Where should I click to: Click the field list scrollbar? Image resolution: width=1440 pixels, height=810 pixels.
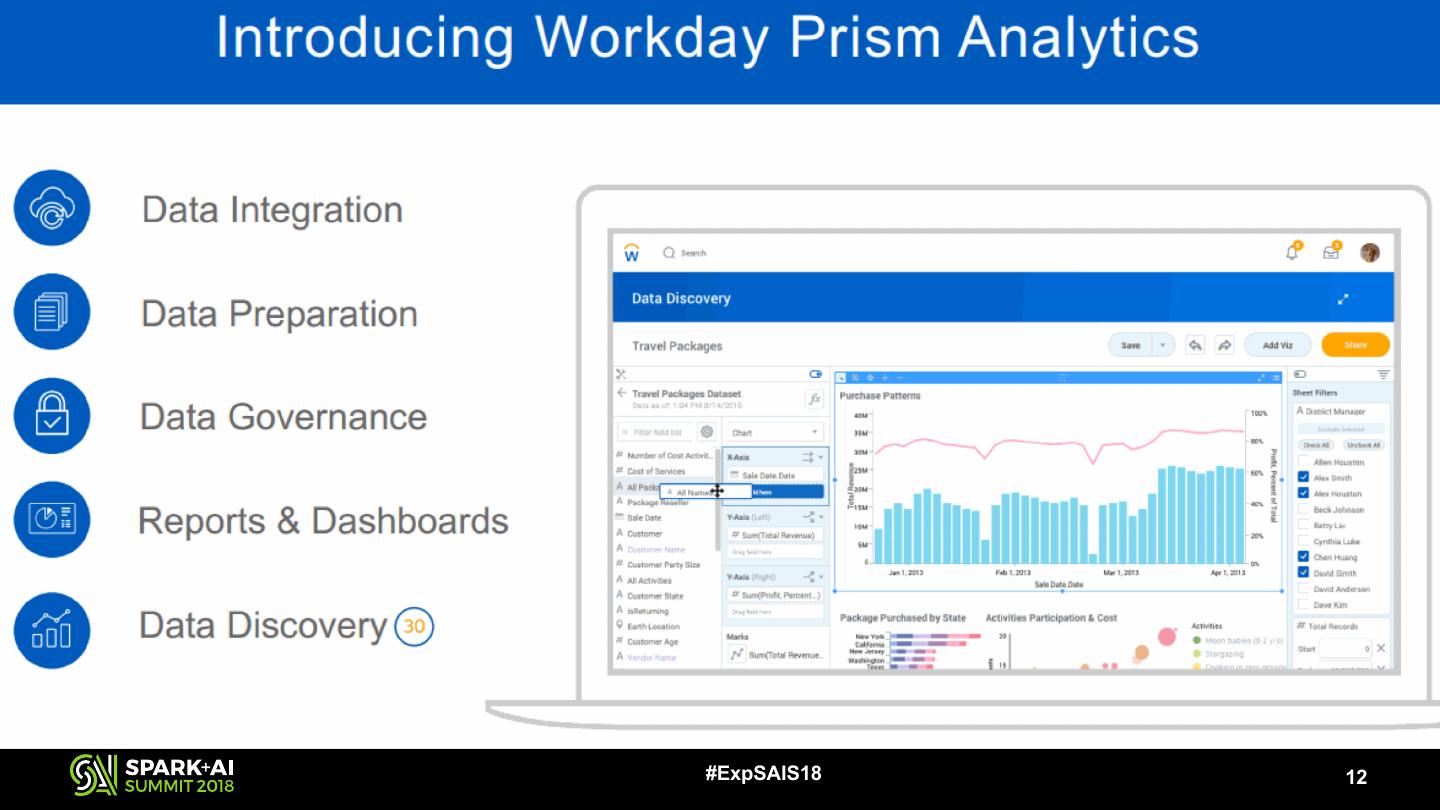tap(718, 500)
